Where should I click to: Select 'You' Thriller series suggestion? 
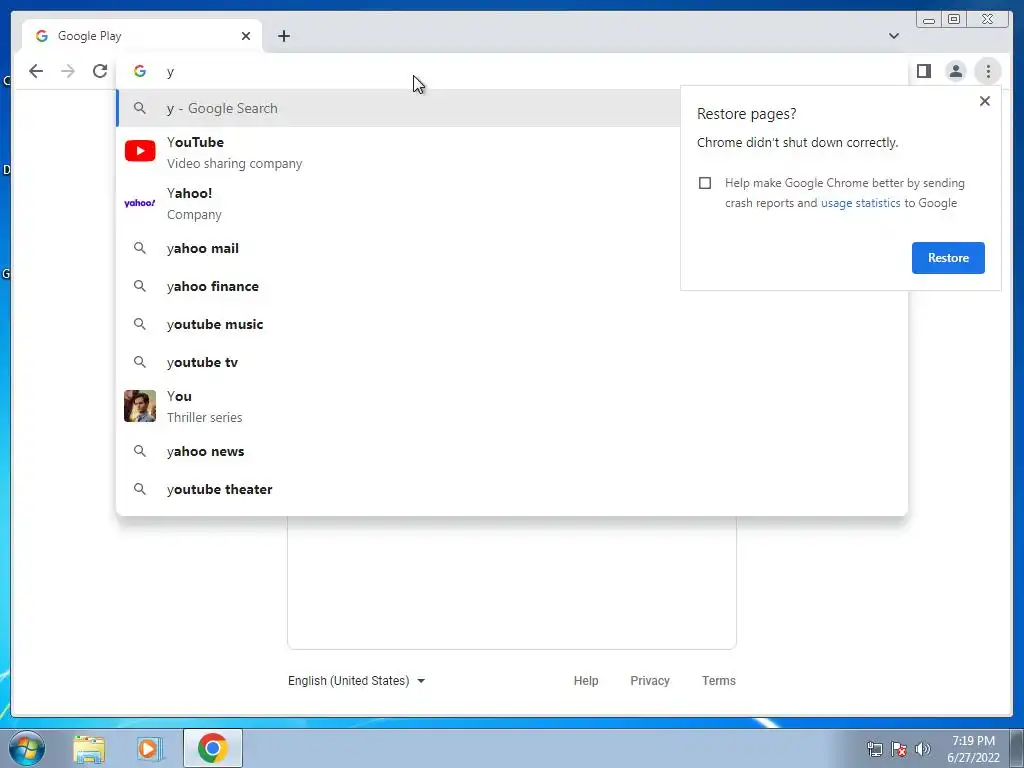[x=511, y=406]
